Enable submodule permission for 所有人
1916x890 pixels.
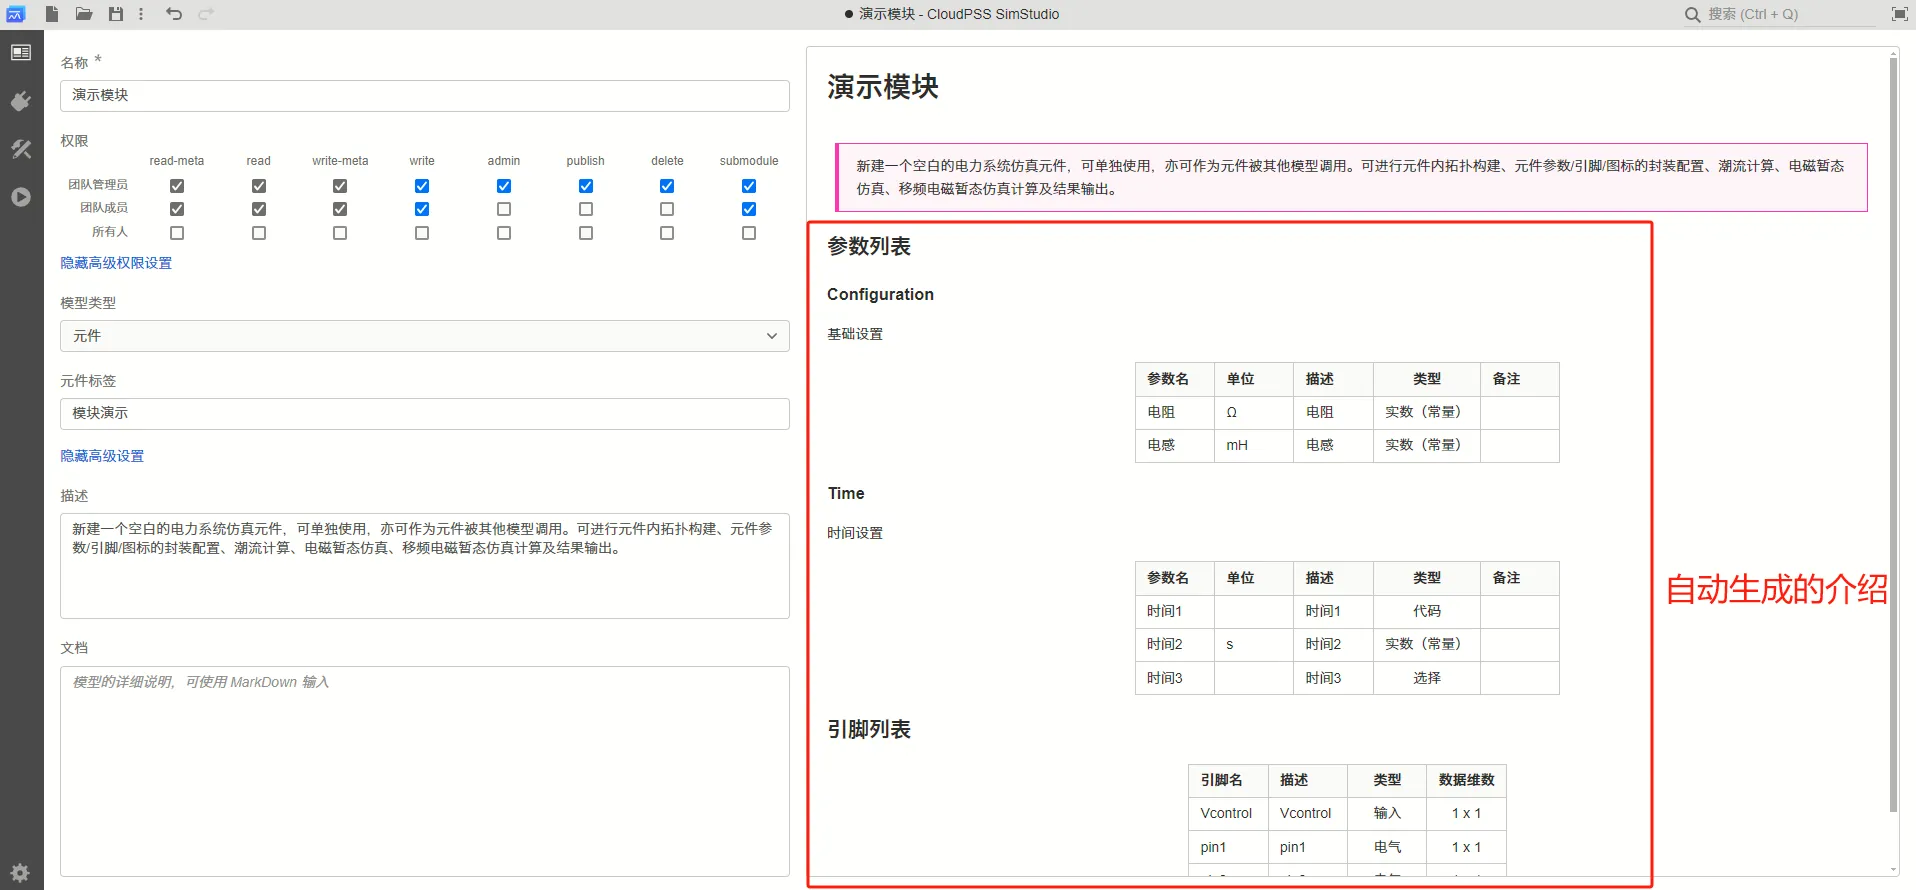749,233
